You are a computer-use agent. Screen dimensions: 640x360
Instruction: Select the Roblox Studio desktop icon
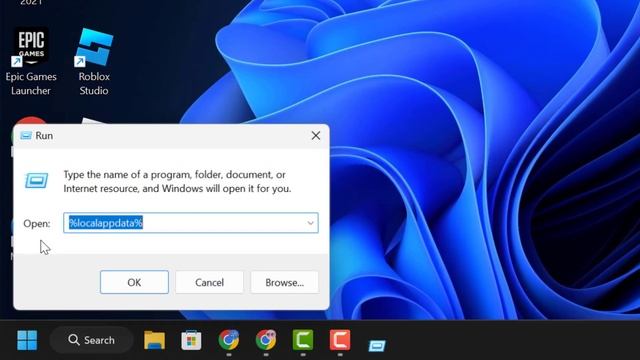[94, 61]
